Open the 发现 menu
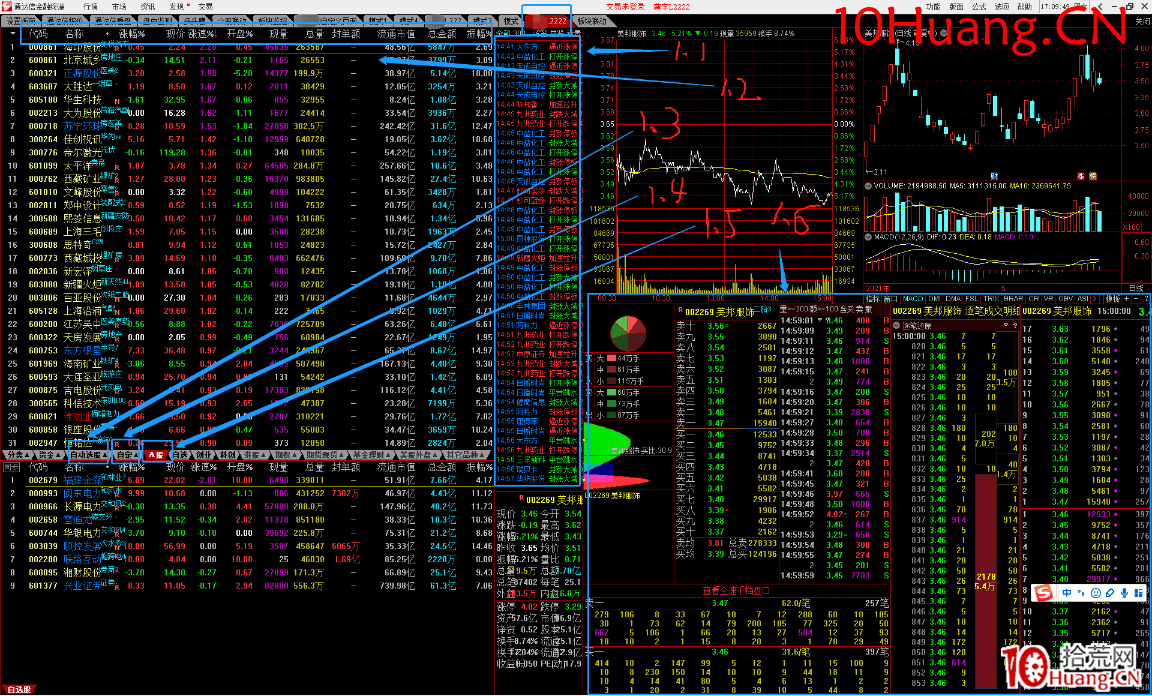 176,6
